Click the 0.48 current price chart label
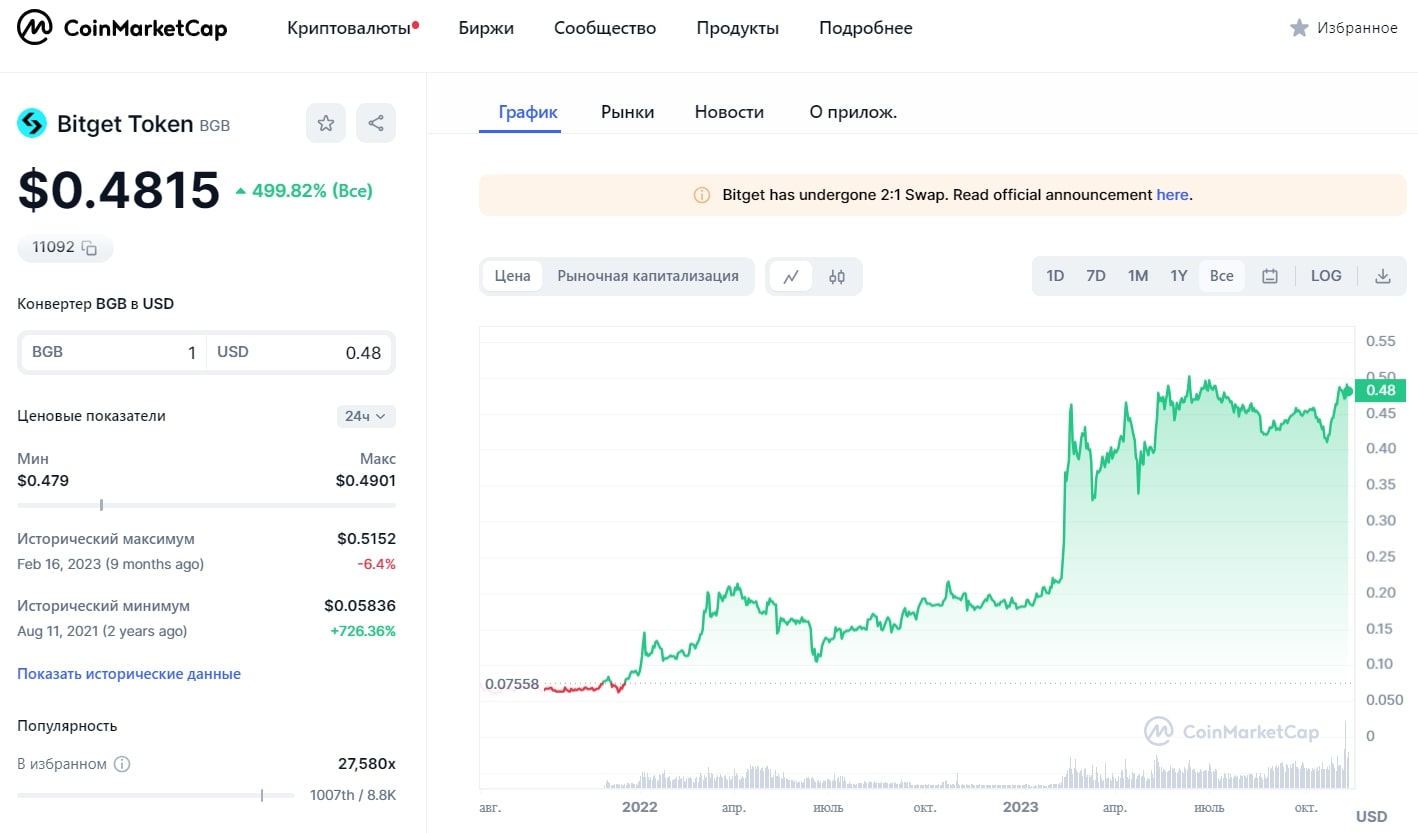This screenshot has height=833, width=1418. 1381,391
